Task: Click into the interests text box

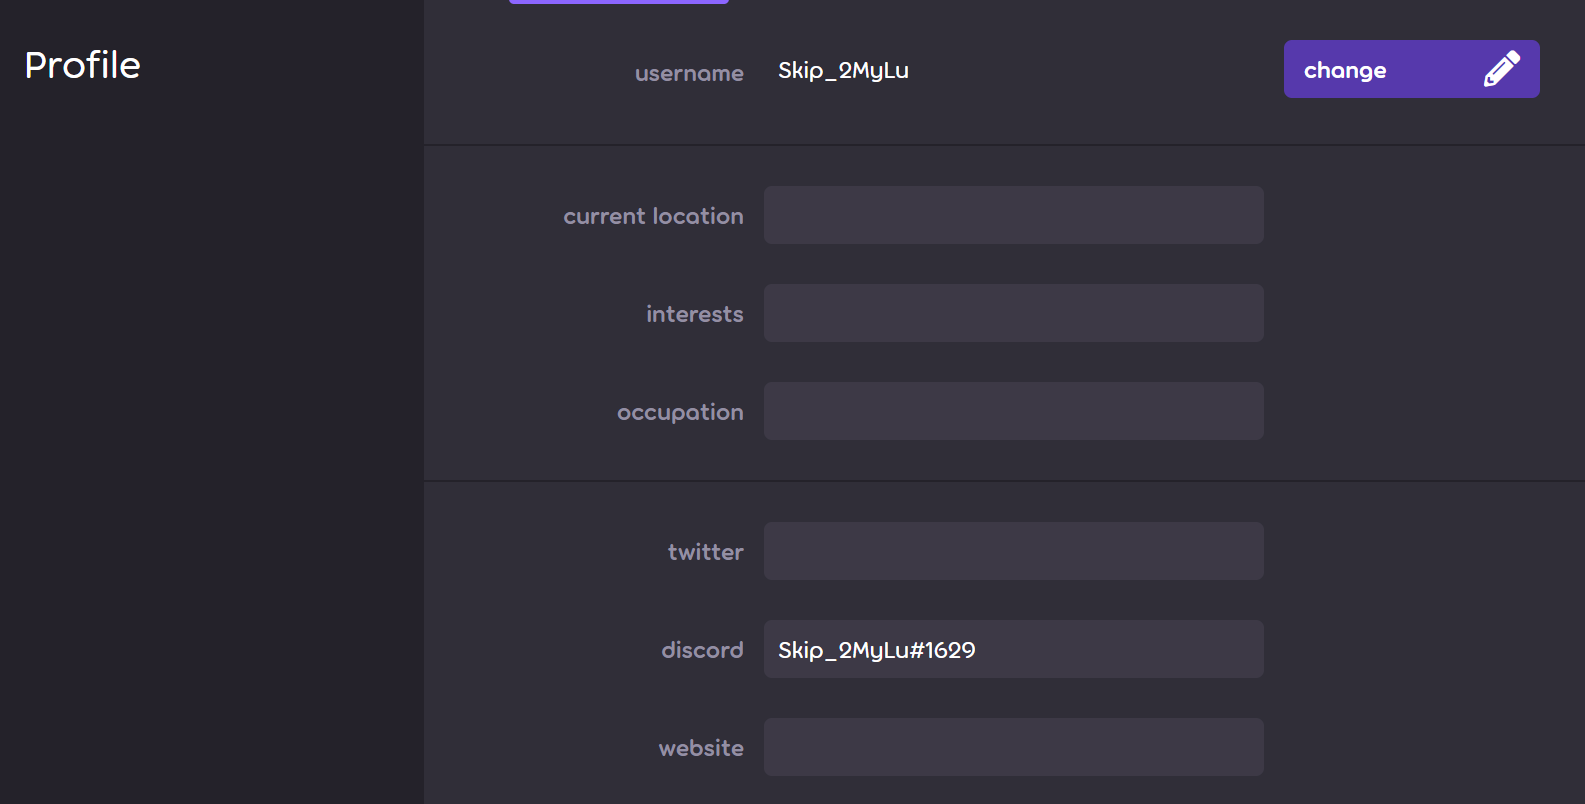Action: coord(1013,313)
